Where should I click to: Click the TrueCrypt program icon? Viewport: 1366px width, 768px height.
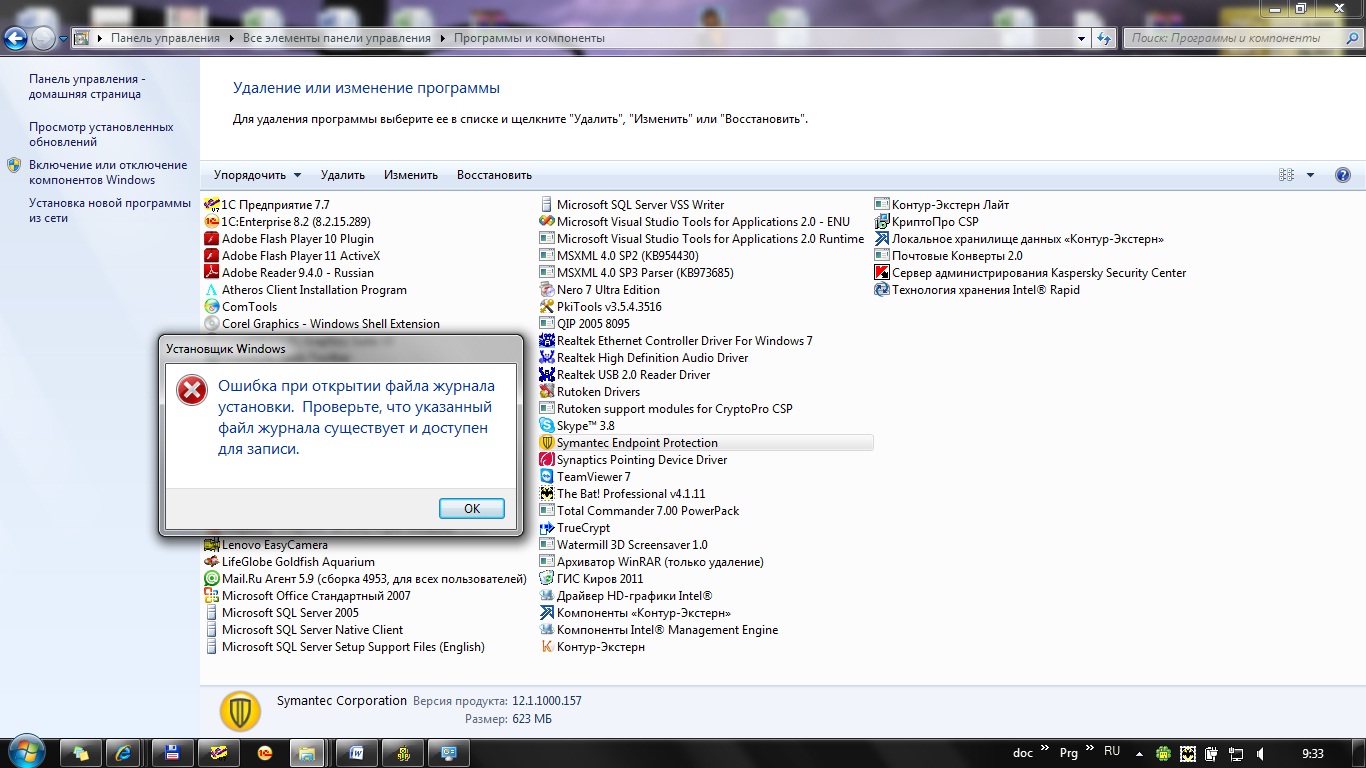tap(547, 528)
